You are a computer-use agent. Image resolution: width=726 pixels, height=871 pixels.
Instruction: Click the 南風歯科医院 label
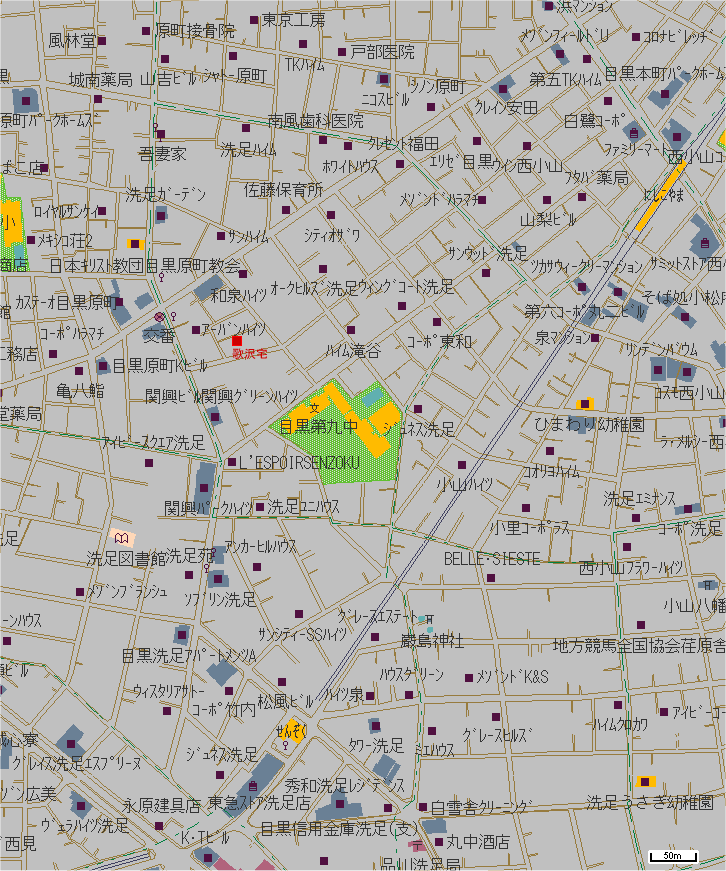(x=315, y=120)
